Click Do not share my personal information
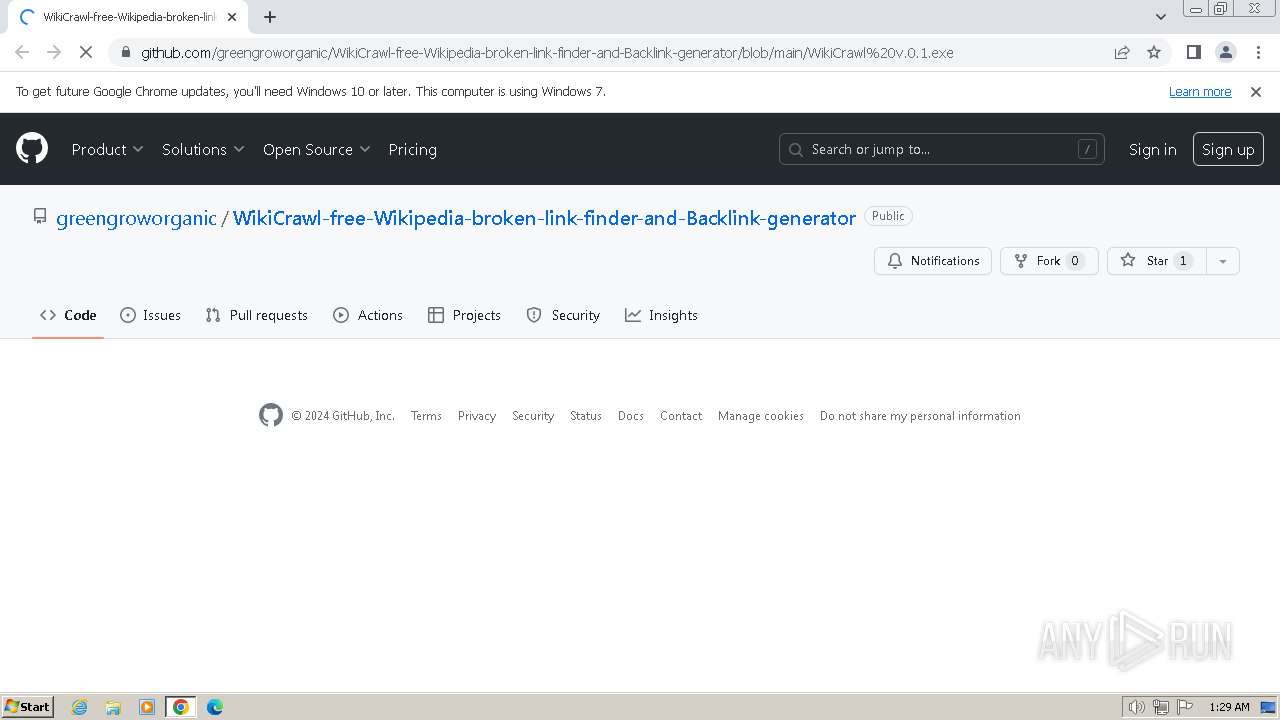This screenshot has width=1280, height=720. click(x=920, y=416)
